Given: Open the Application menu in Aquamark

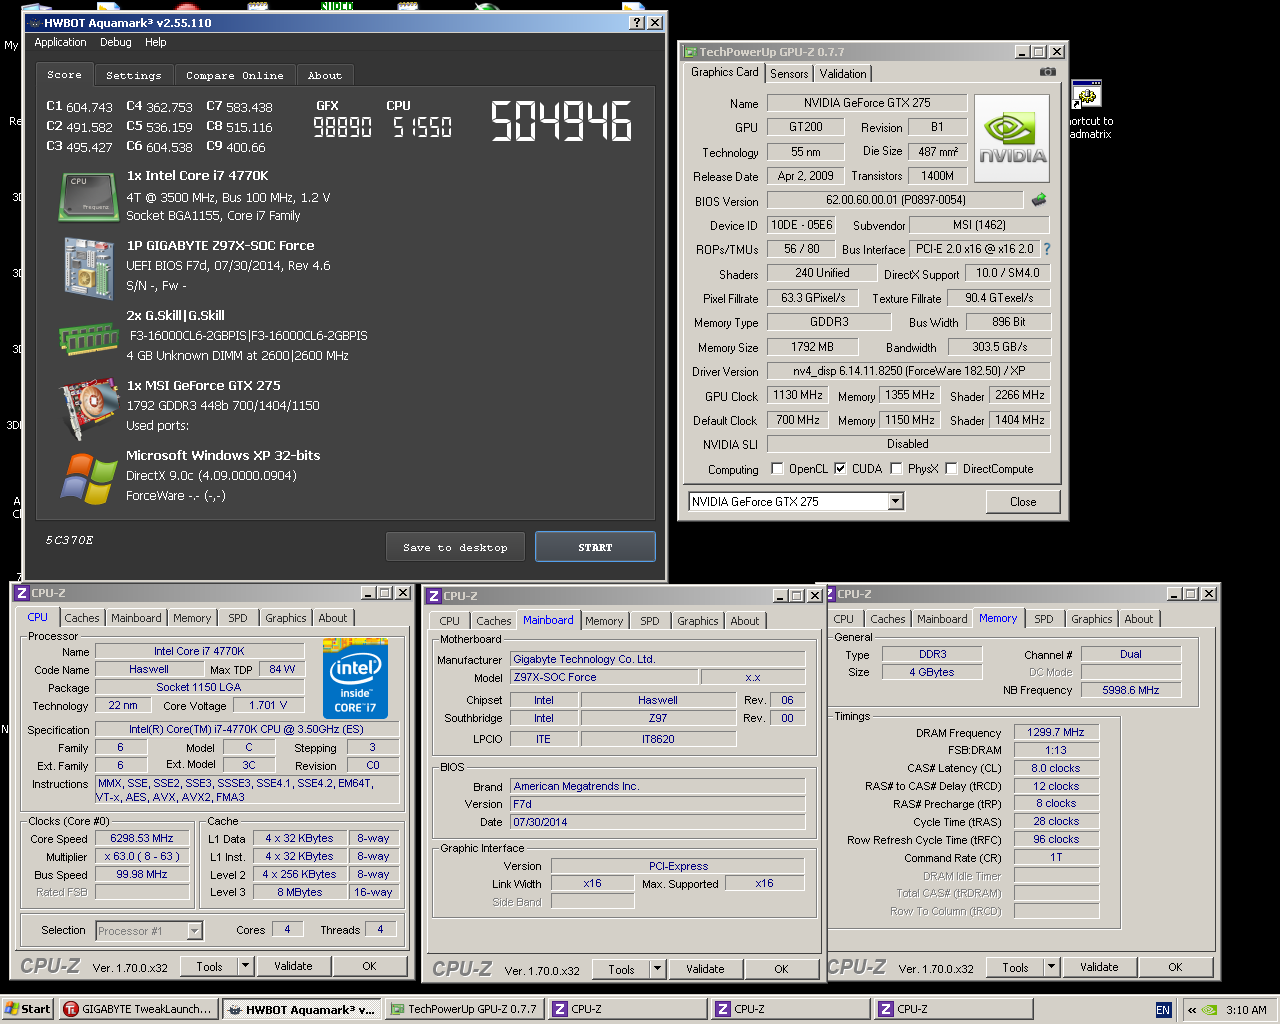Looking at the screenshot, I should 60,42.
